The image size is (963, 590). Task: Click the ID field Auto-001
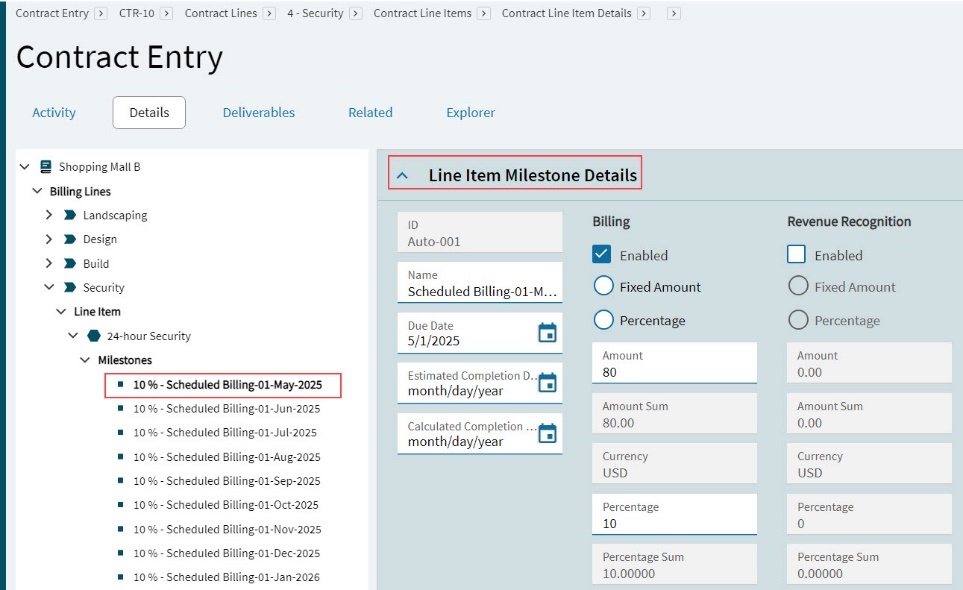coord(480,232)
